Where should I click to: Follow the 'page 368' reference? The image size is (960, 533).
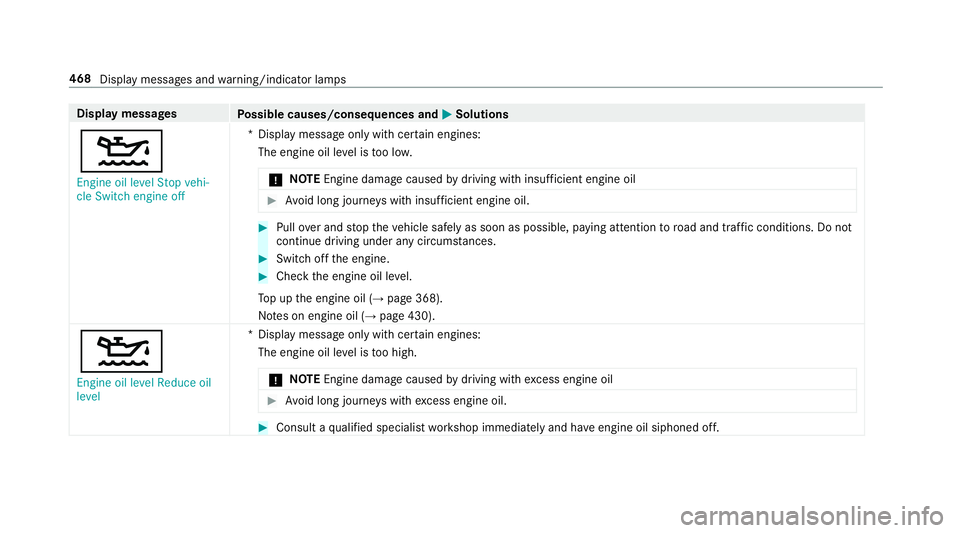413,299
